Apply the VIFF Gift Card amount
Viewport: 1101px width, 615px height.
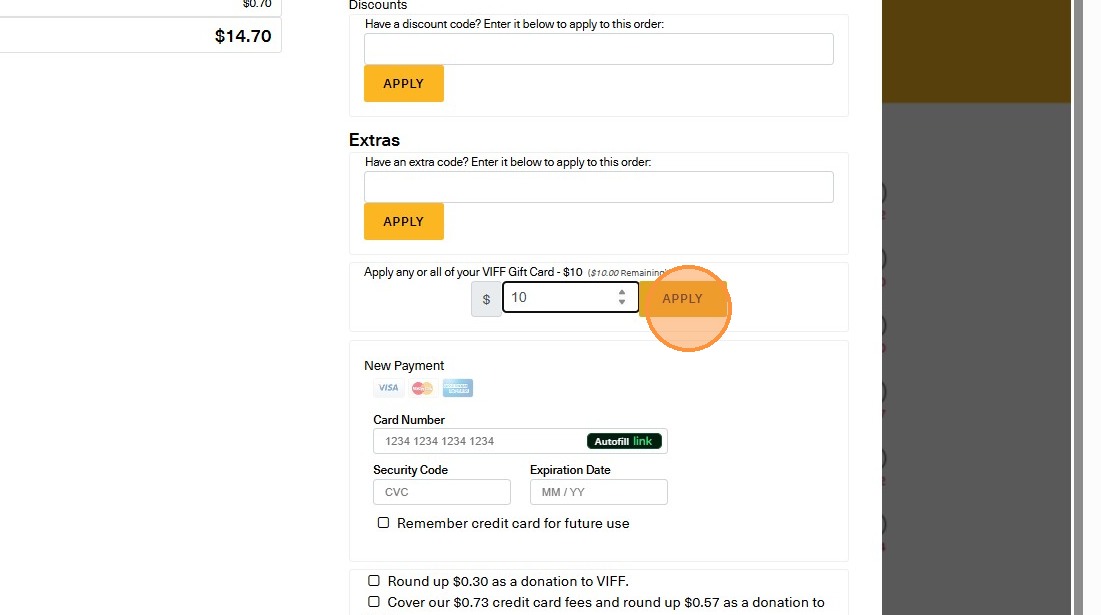[x=683, y=299]
